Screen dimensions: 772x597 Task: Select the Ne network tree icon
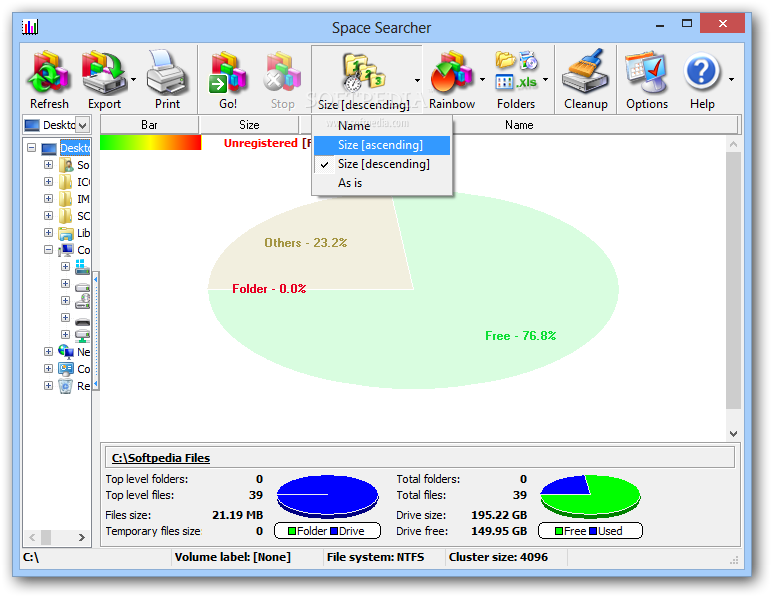click(x=66, y=351)
